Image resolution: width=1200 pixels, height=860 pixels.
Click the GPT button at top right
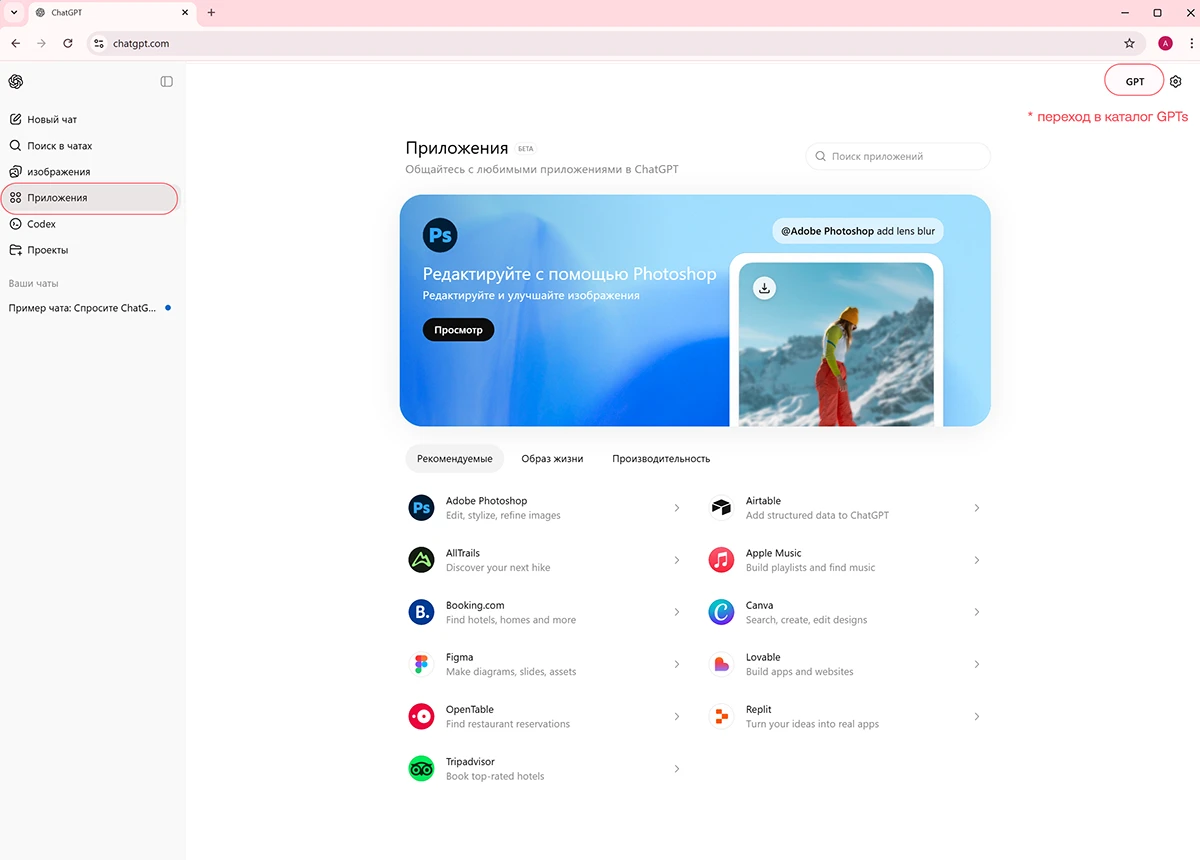tap(1134, 82)
